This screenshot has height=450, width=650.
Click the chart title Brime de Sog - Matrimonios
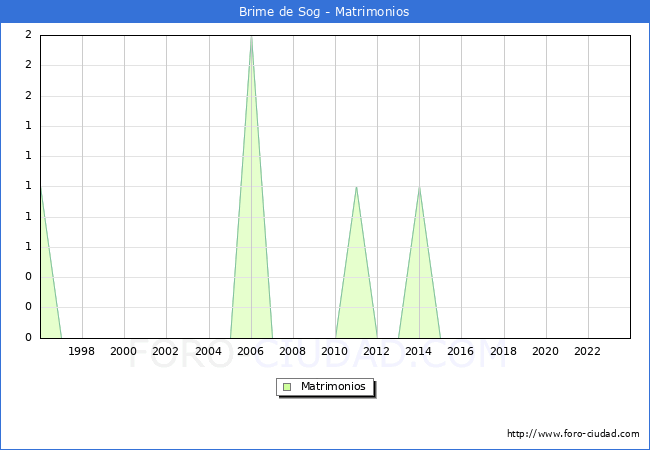[x=324, y=12]
